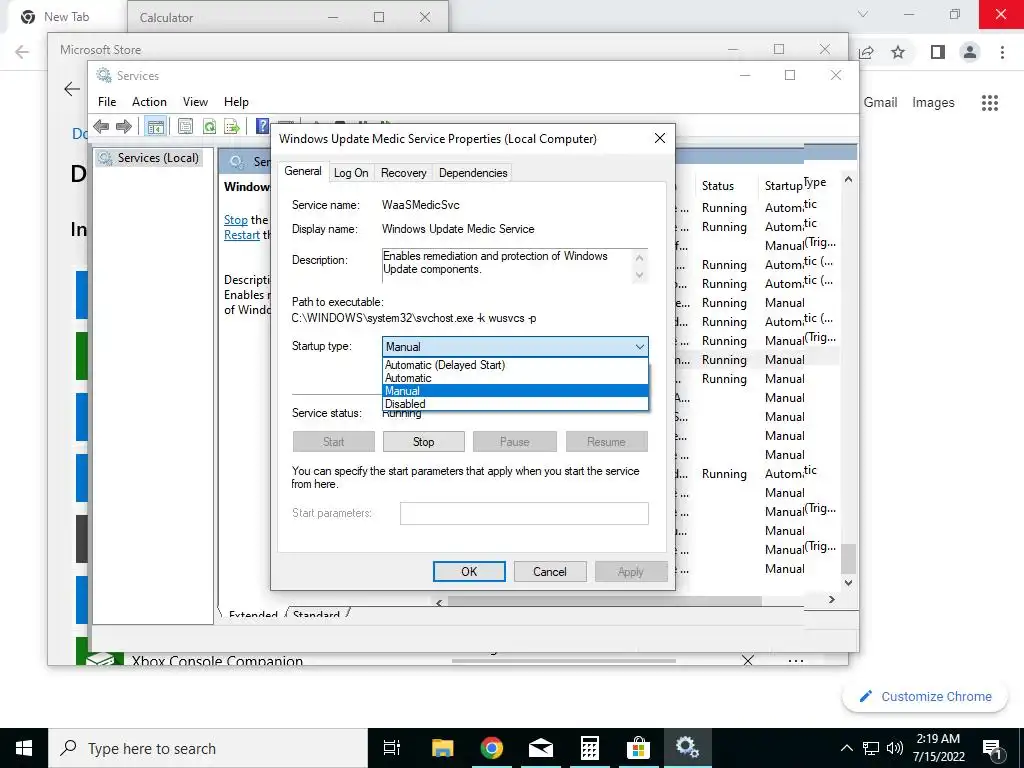The image size is (1024, 768).
Task: Toggle Show/Hide Console Tree toolbar icon
Action: 155,127
